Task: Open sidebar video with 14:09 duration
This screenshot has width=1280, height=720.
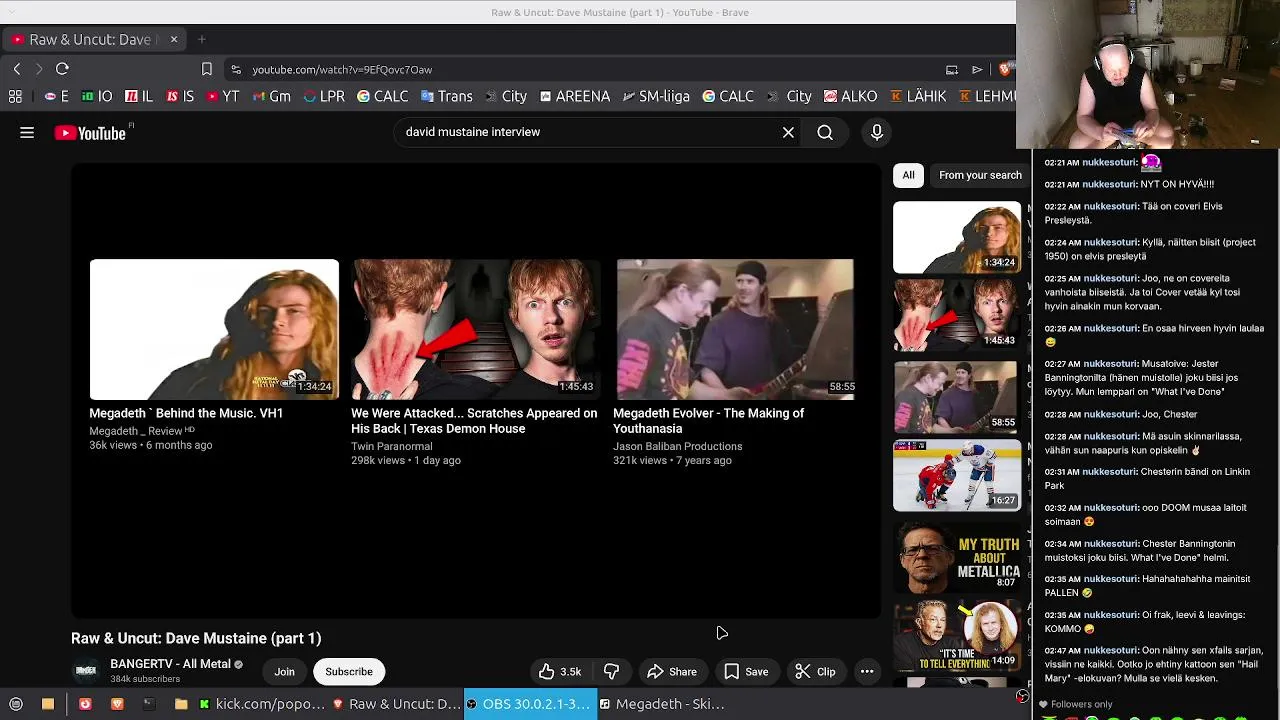Action: click(957, 634)
